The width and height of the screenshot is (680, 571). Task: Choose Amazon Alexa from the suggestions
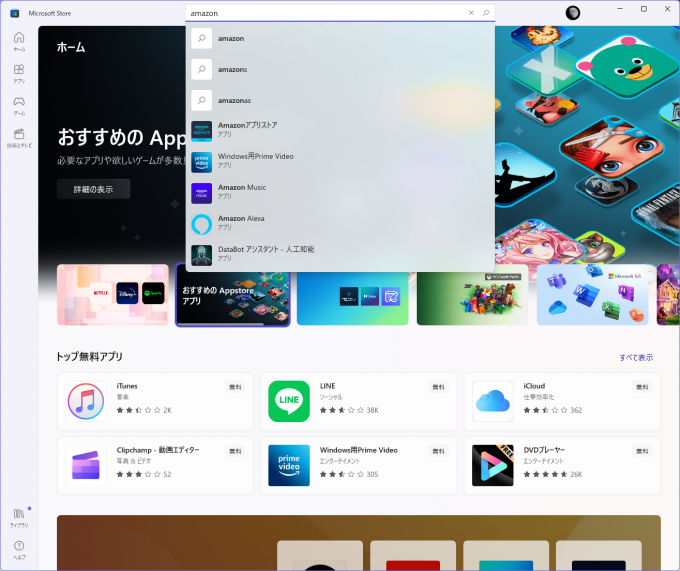click(340, 224)
